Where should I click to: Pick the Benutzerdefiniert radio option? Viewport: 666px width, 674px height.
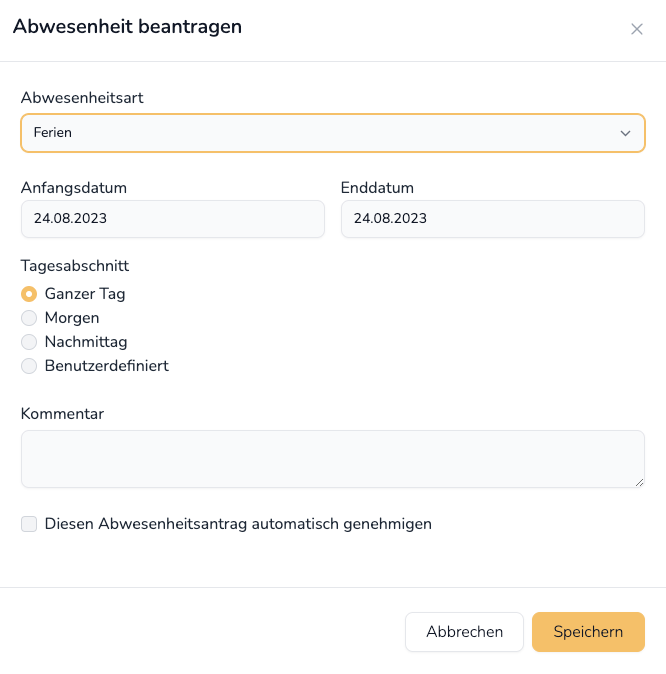click(29, 366)
